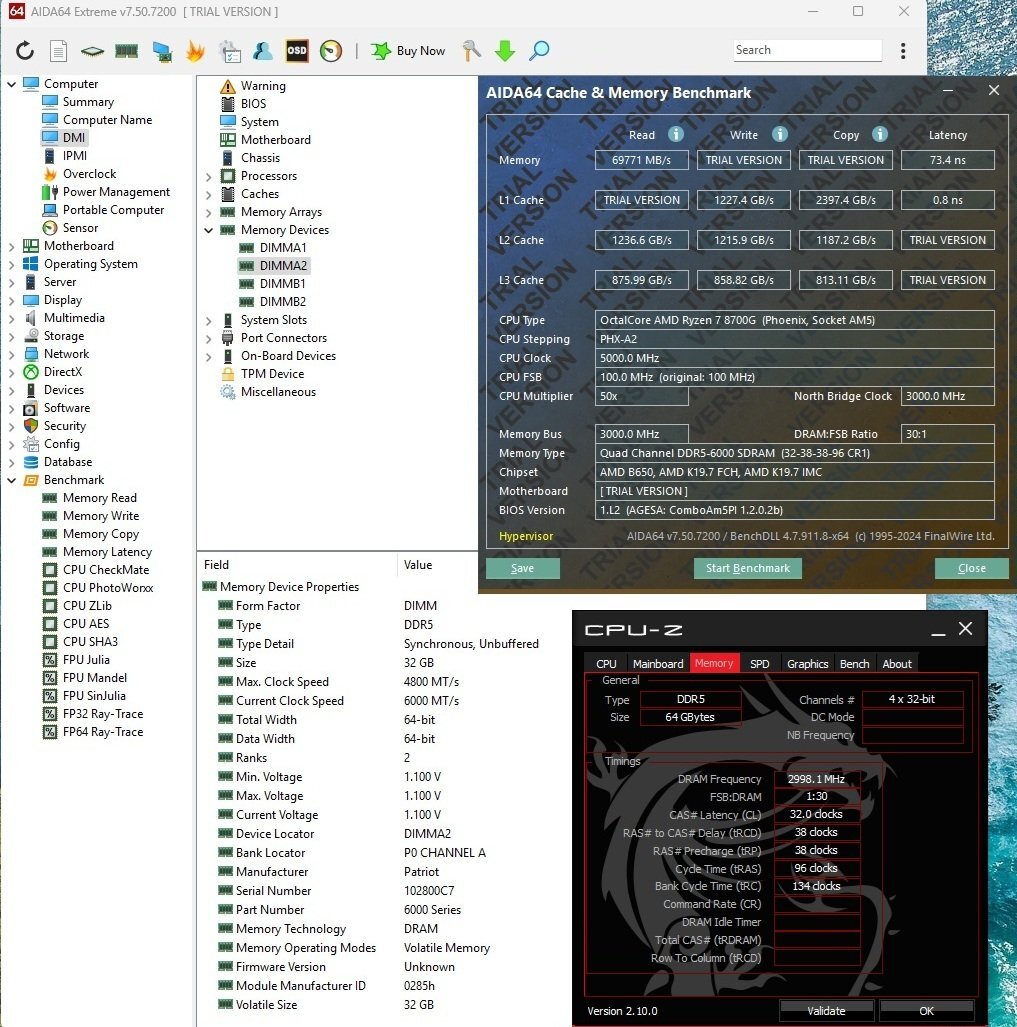1017x1027 pixels.
Task: Expand the Operating System node
Action: coord(11,264)
